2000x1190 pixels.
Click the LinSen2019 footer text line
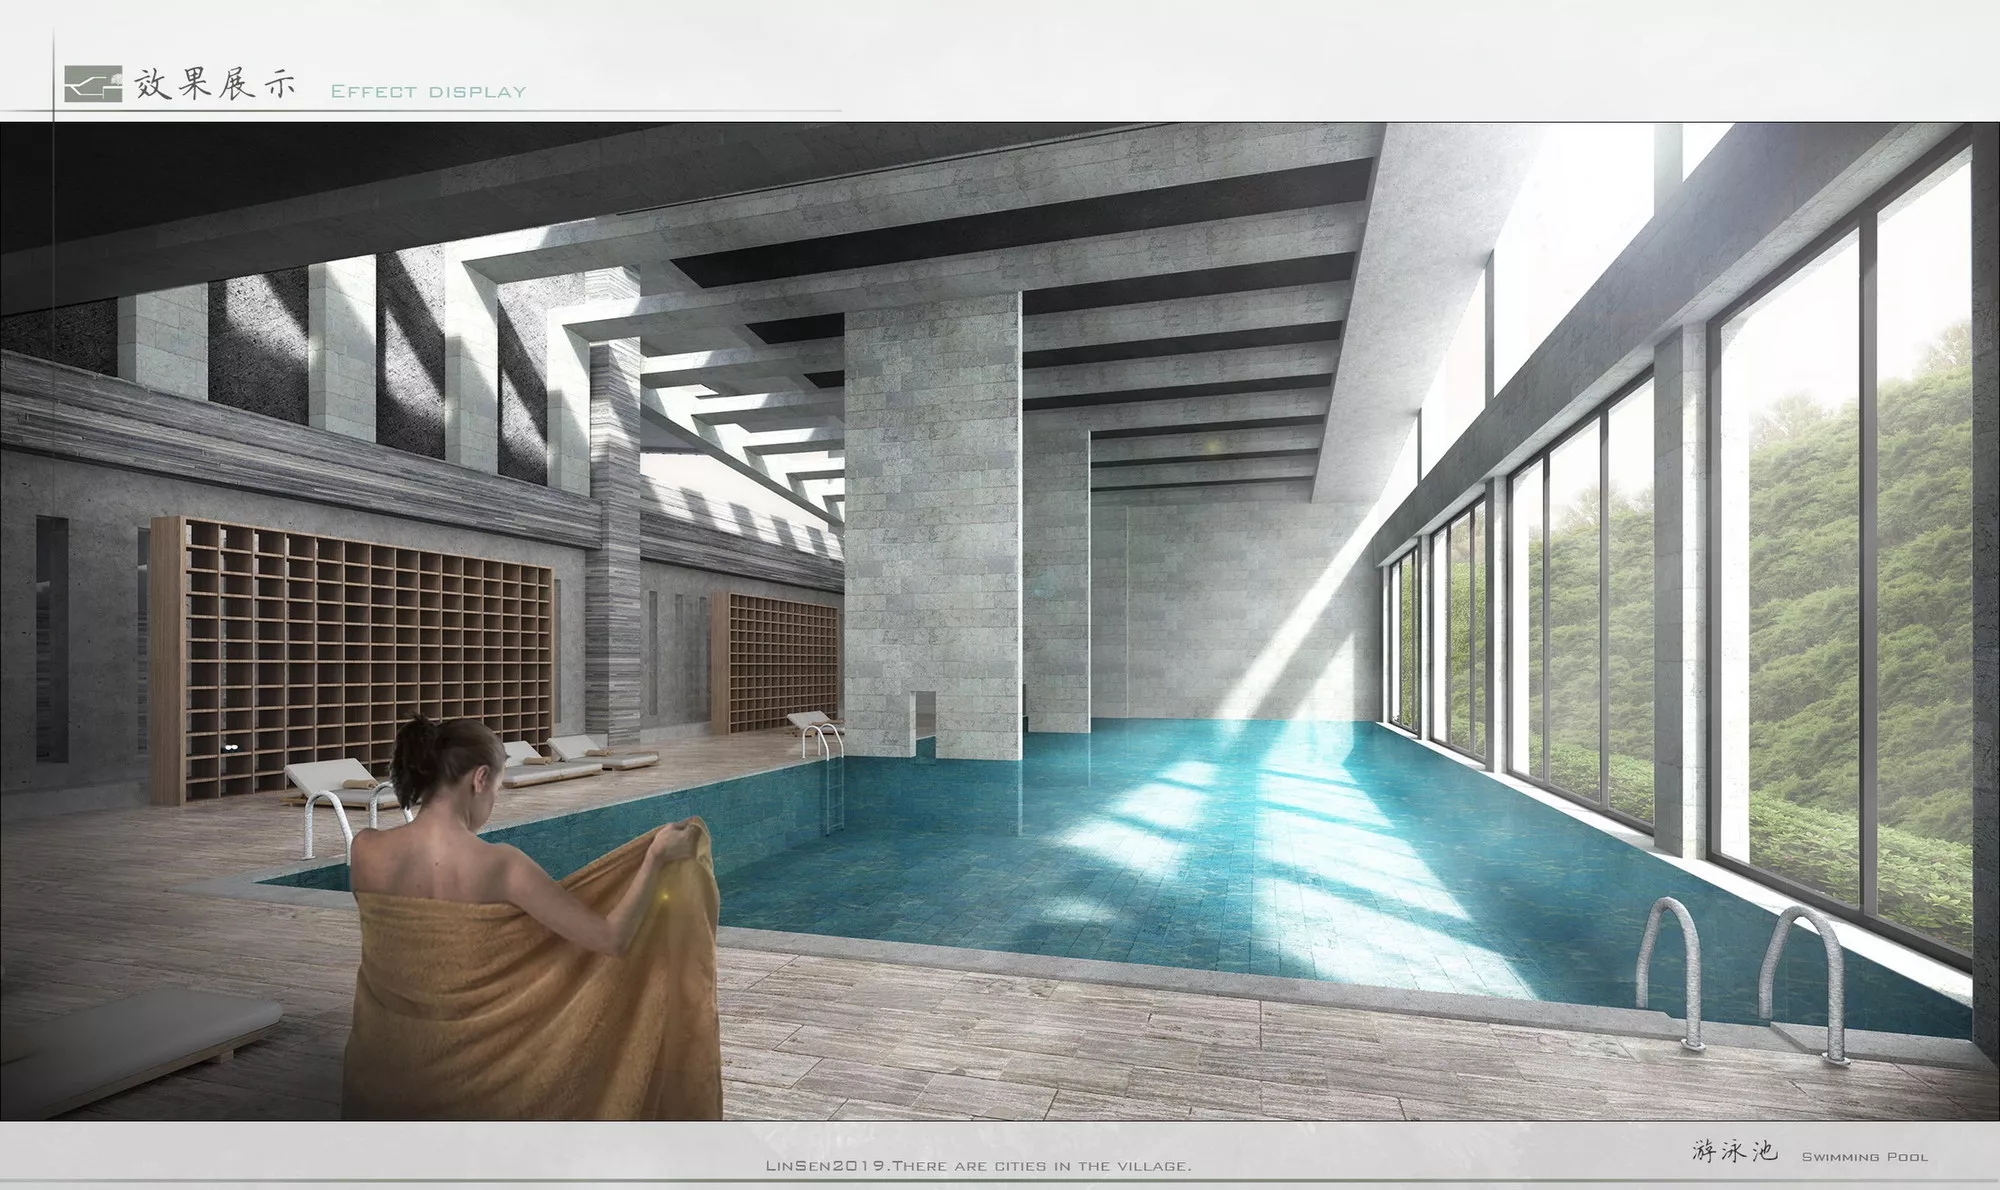pyautogui.click(x=978, y=1166)
